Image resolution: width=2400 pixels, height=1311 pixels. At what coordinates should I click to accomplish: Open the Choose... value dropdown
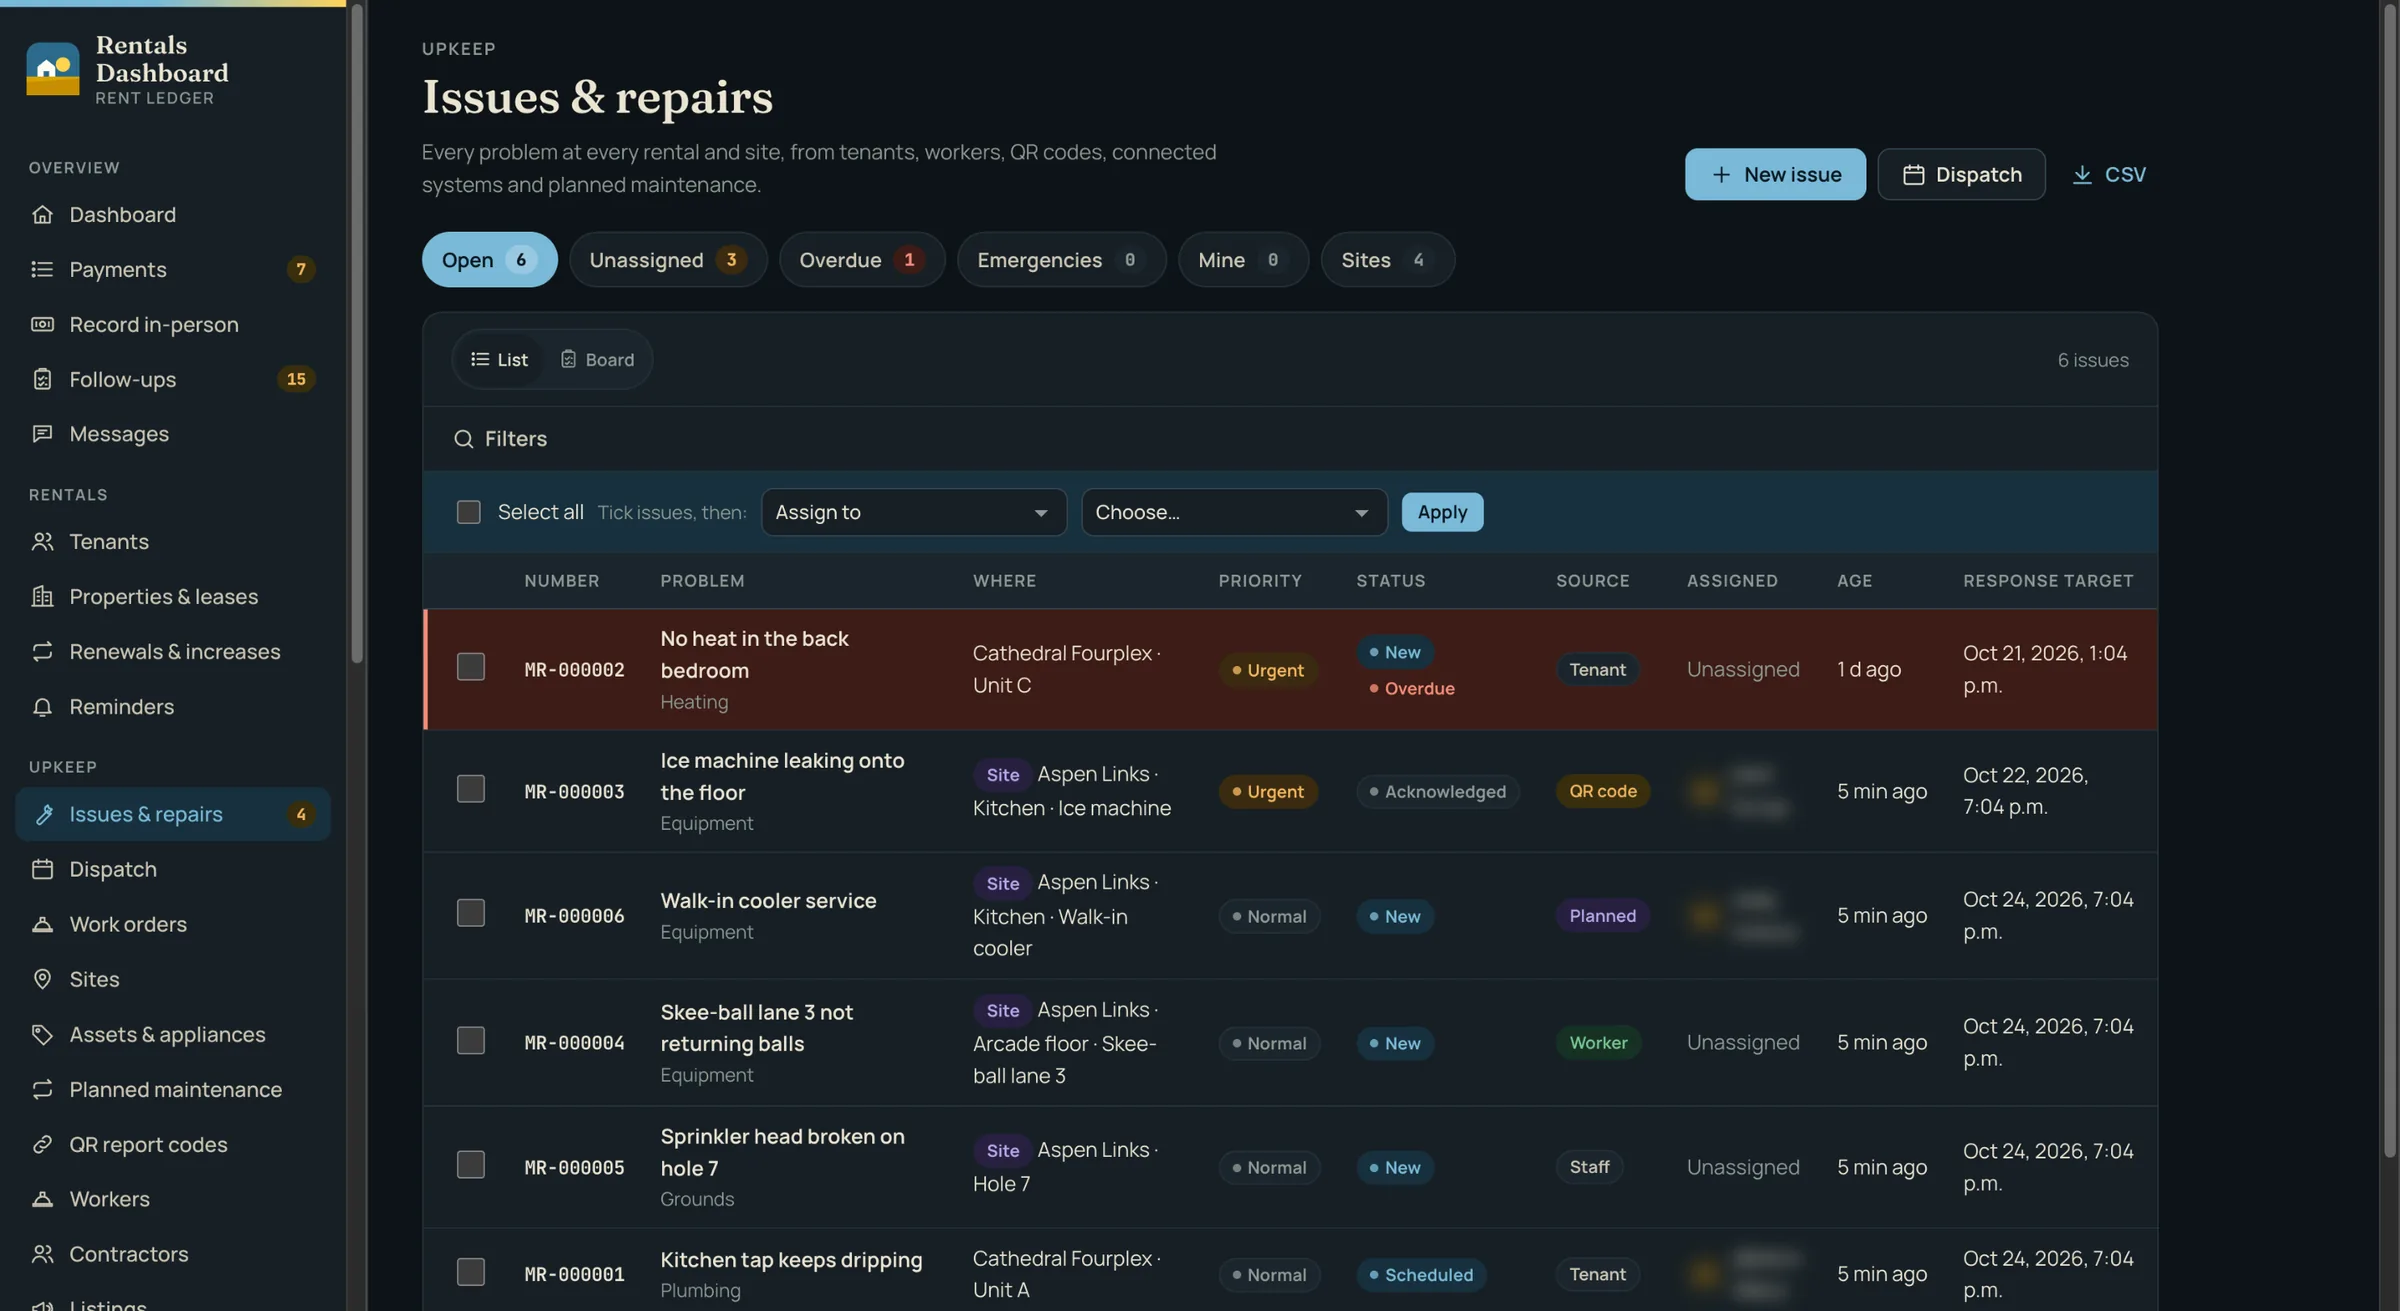pyautogui.click(x=1234, y=512)
